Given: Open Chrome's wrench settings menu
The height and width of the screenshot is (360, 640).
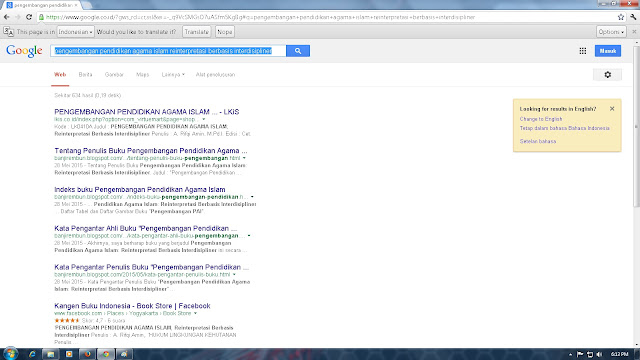Looking at the screenshot, I should pyautogui.click(x=633, y=17).
